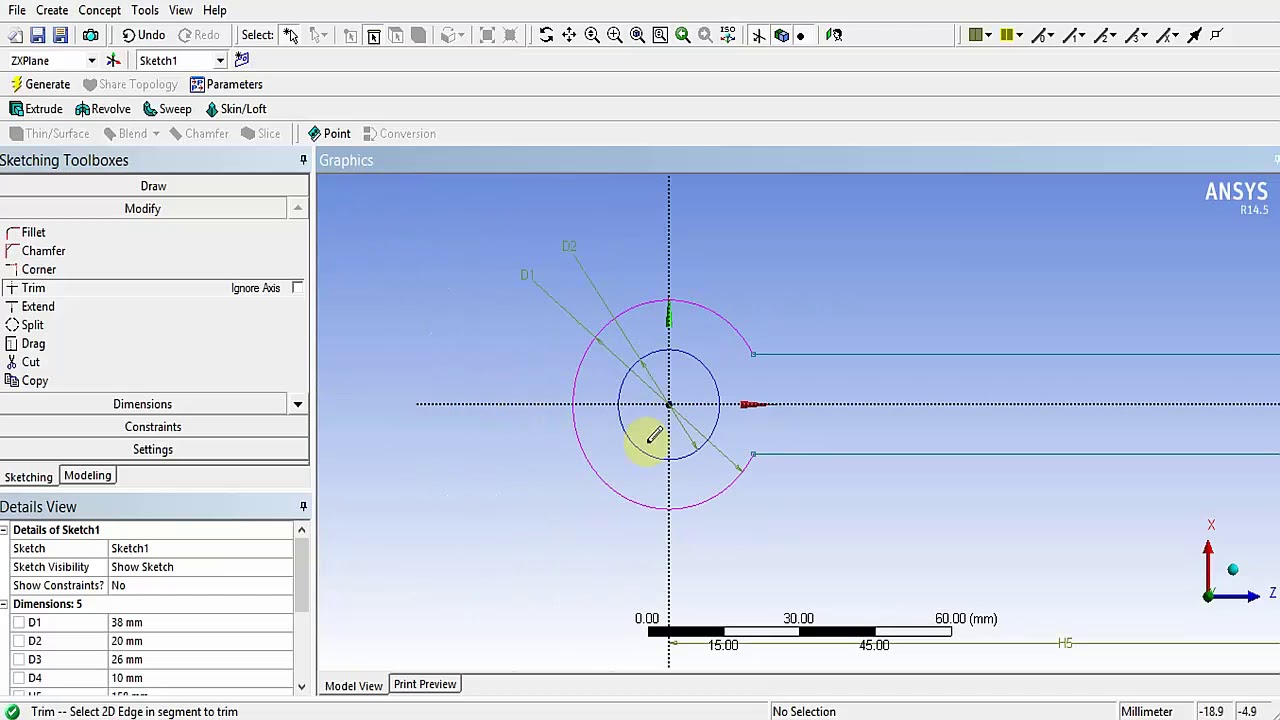Click the Save Project icon
1280x720 pixels.
tap(37, 35)
